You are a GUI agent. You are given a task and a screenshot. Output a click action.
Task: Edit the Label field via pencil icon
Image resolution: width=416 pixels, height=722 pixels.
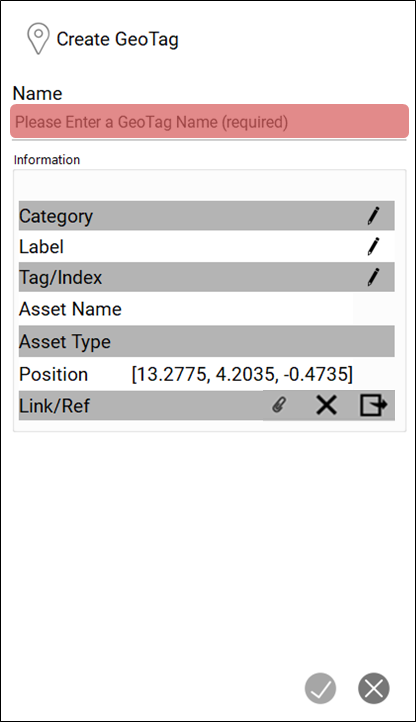point(373,246)
